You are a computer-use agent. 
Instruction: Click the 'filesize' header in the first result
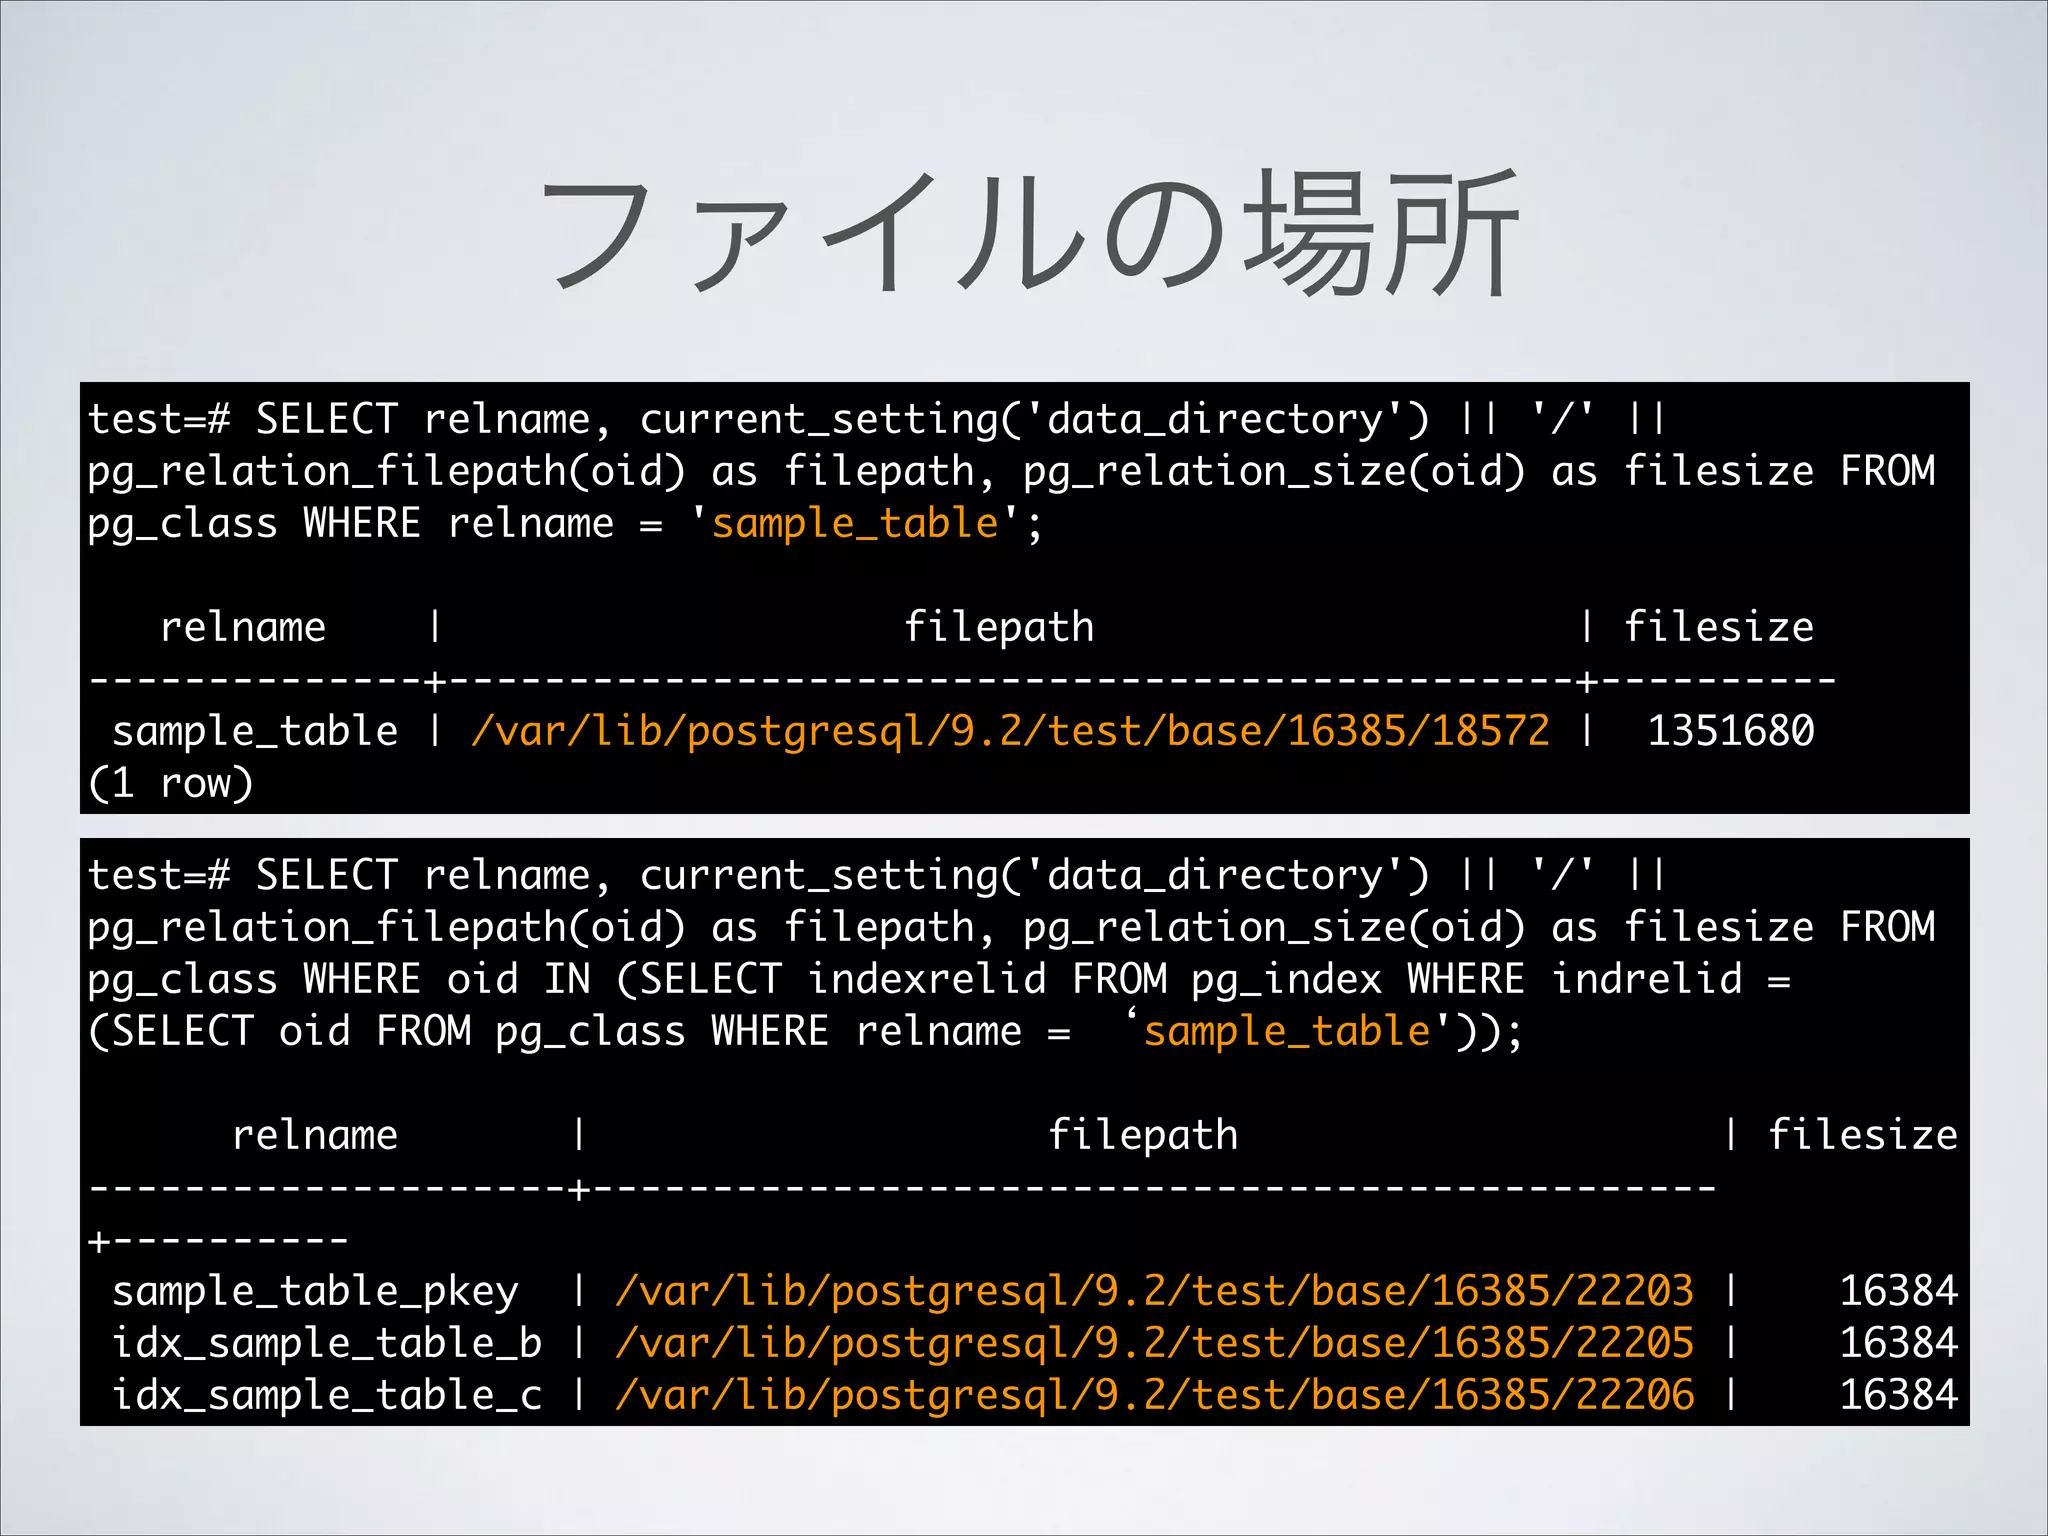[x=1718, y=627]
